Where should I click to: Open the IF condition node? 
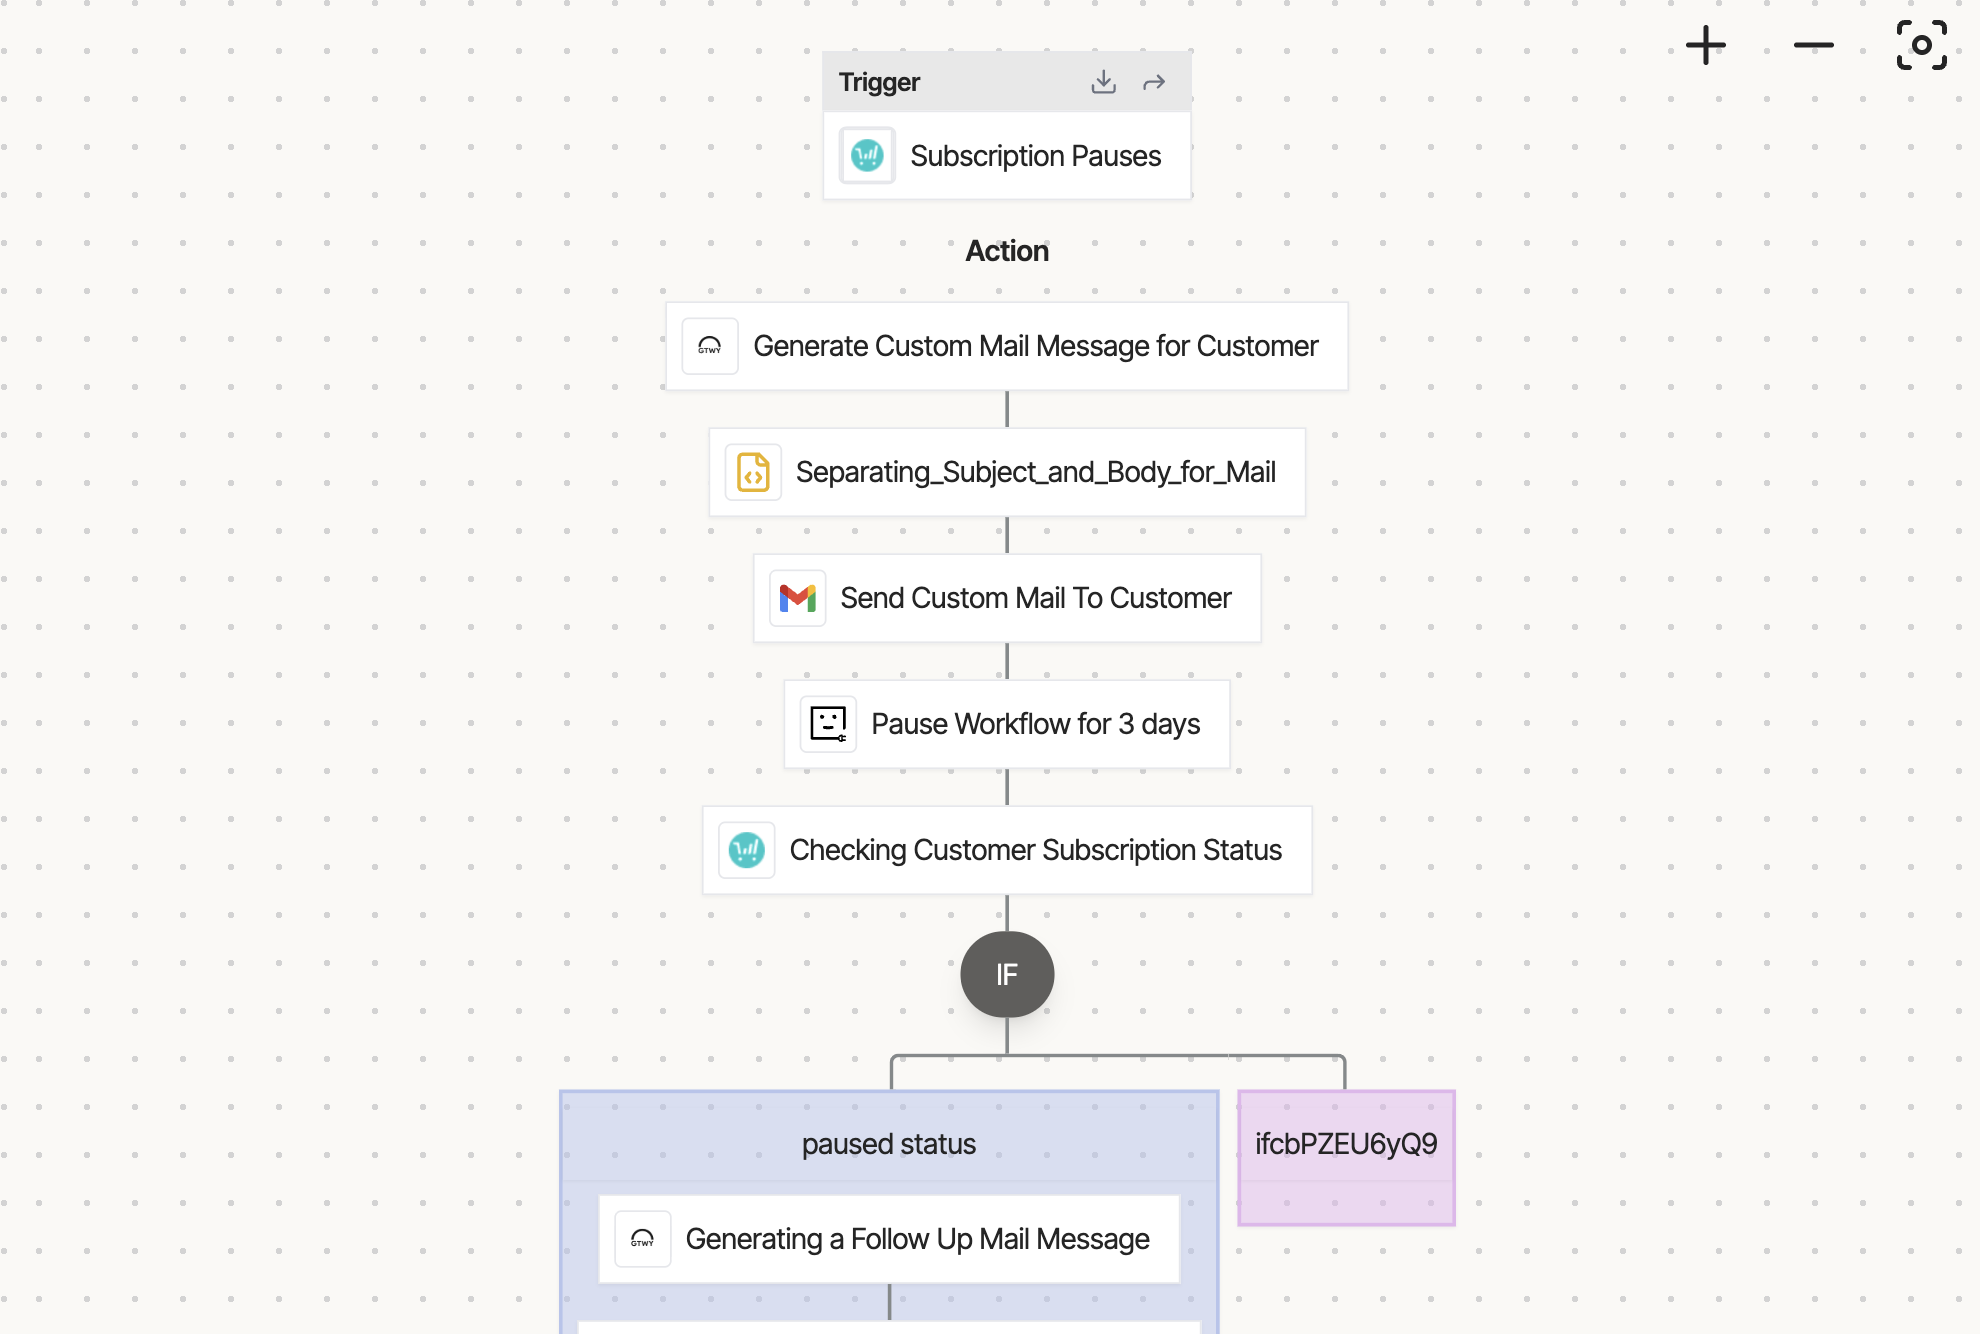coord(1007,974)
